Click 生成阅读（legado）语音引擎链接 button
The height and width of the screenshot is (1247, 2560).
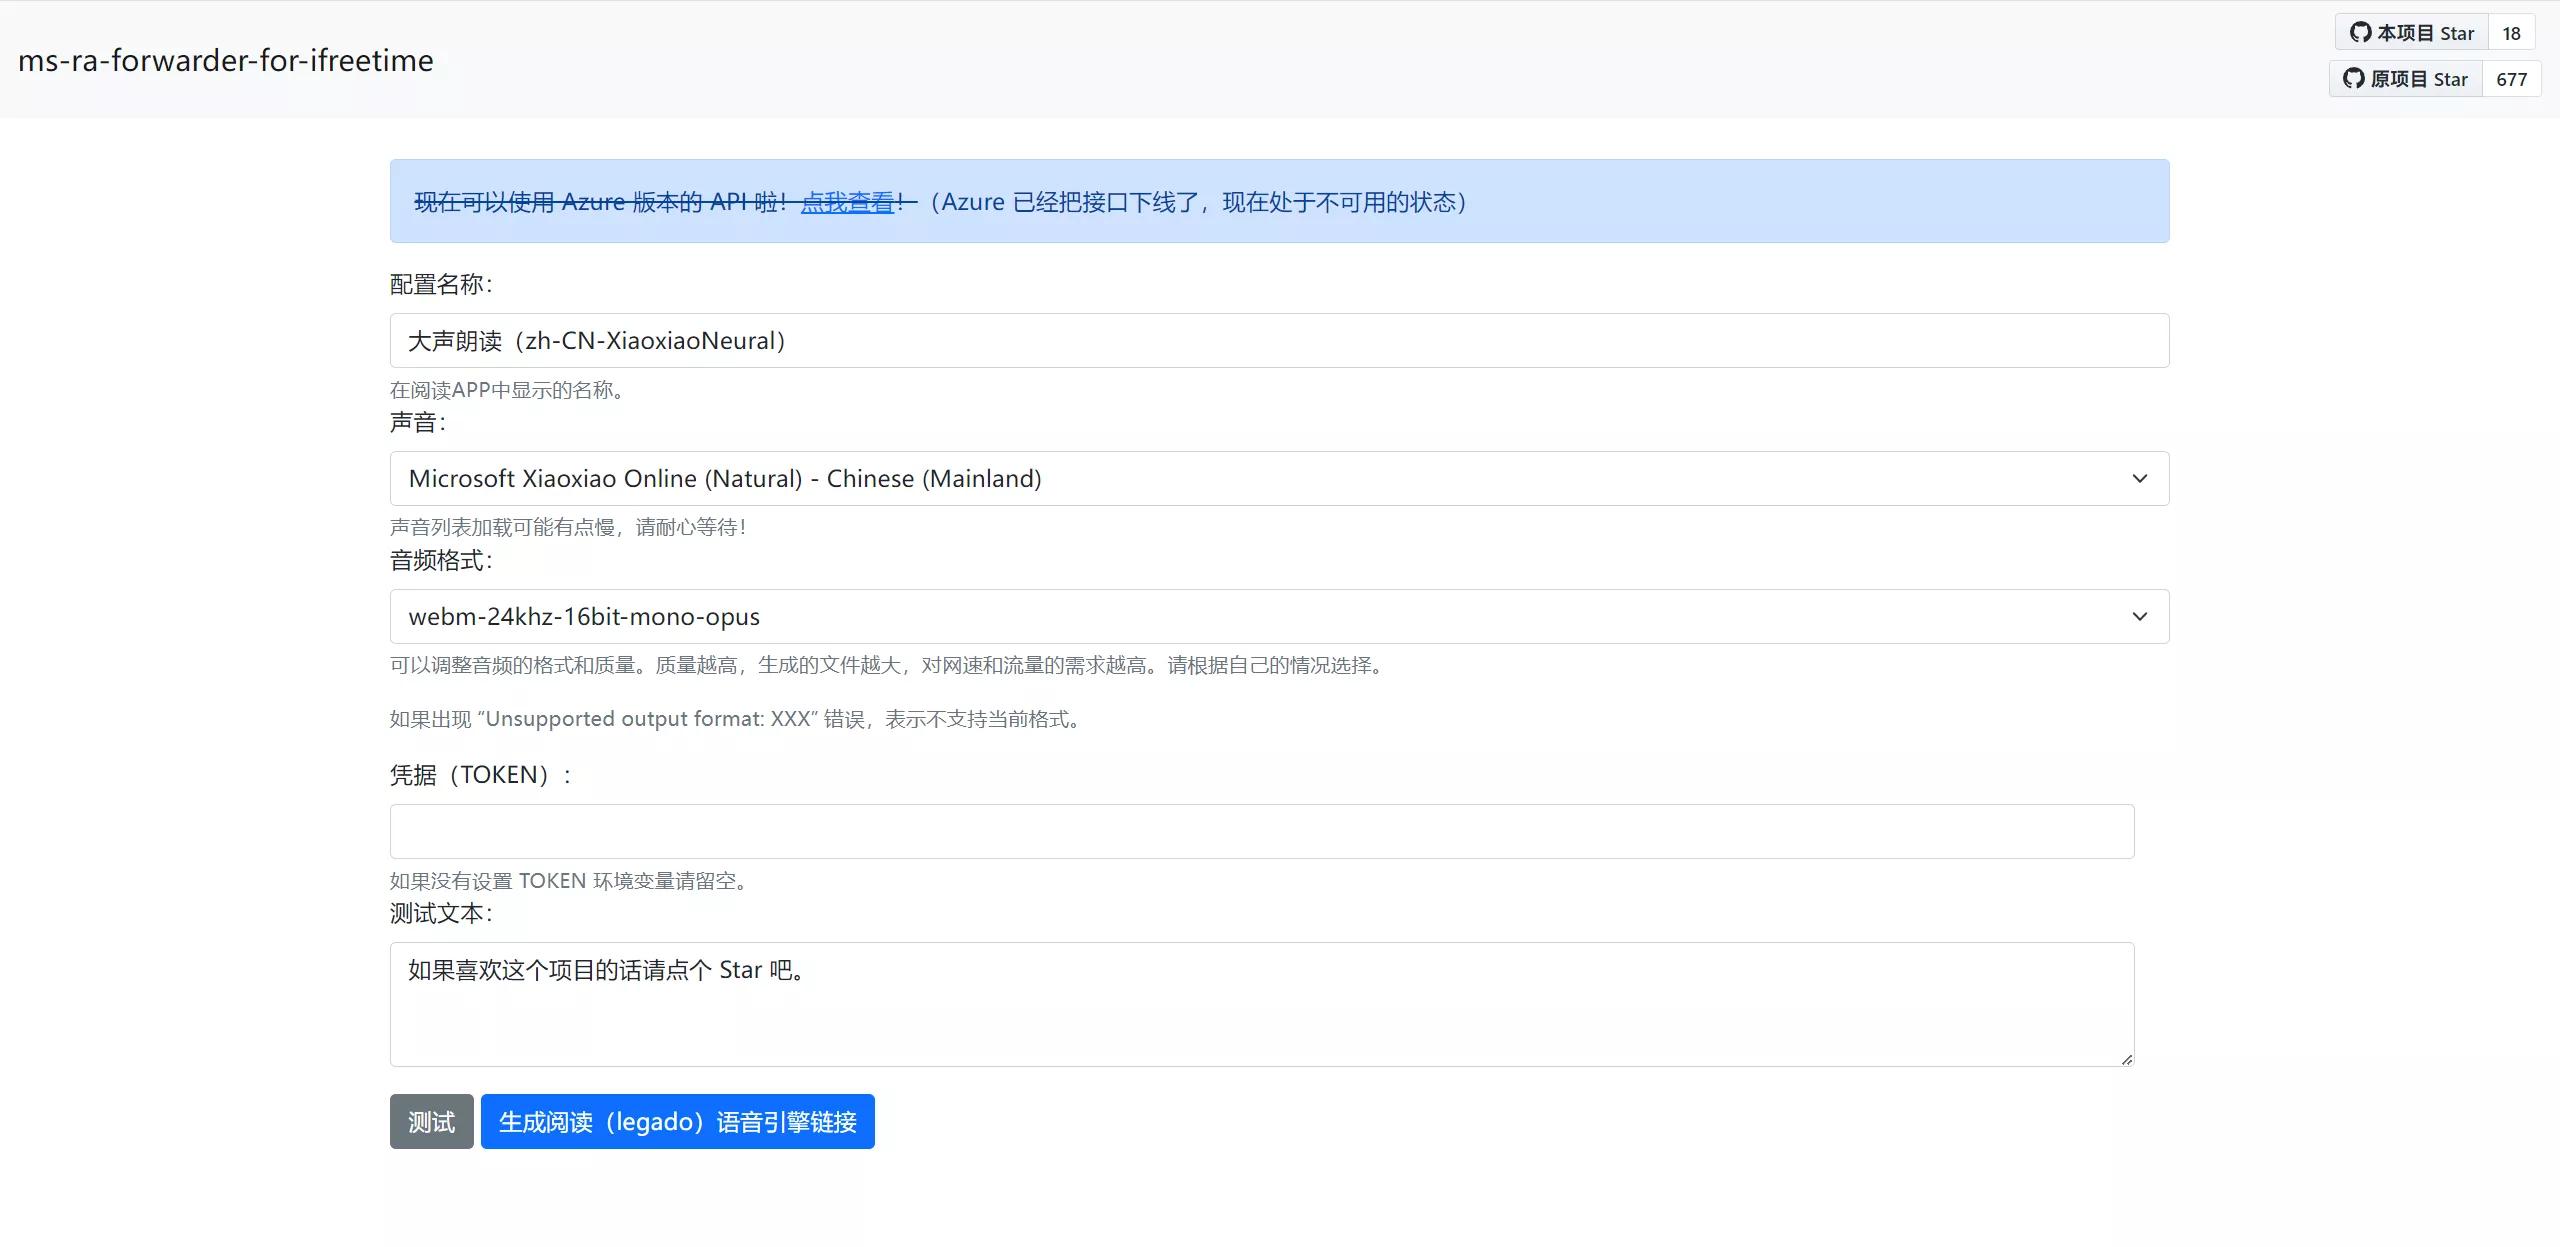click(677, 1122)
